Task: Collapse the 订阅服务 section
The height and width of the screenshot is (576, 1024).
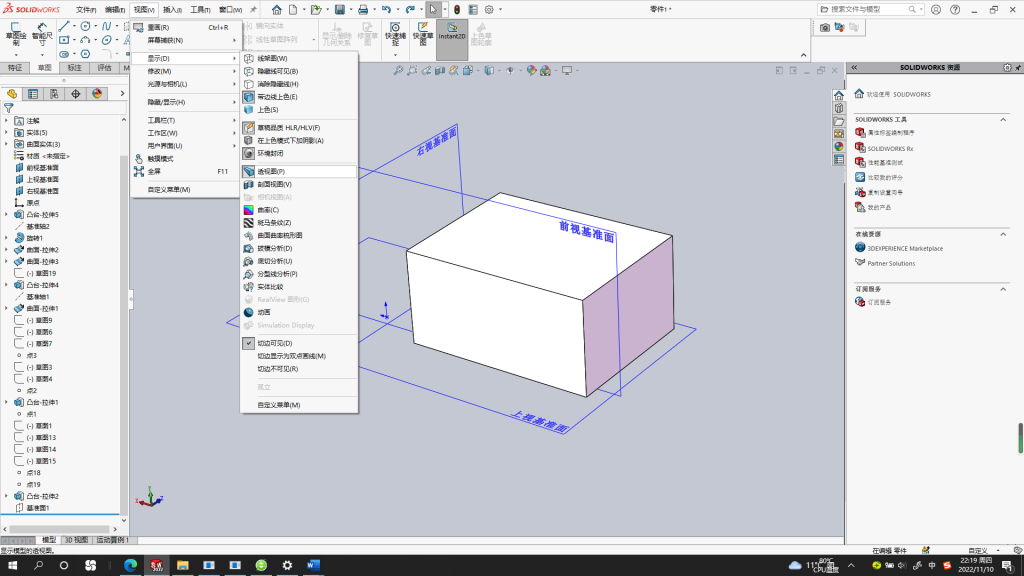Action: [x=1003, y=289]
